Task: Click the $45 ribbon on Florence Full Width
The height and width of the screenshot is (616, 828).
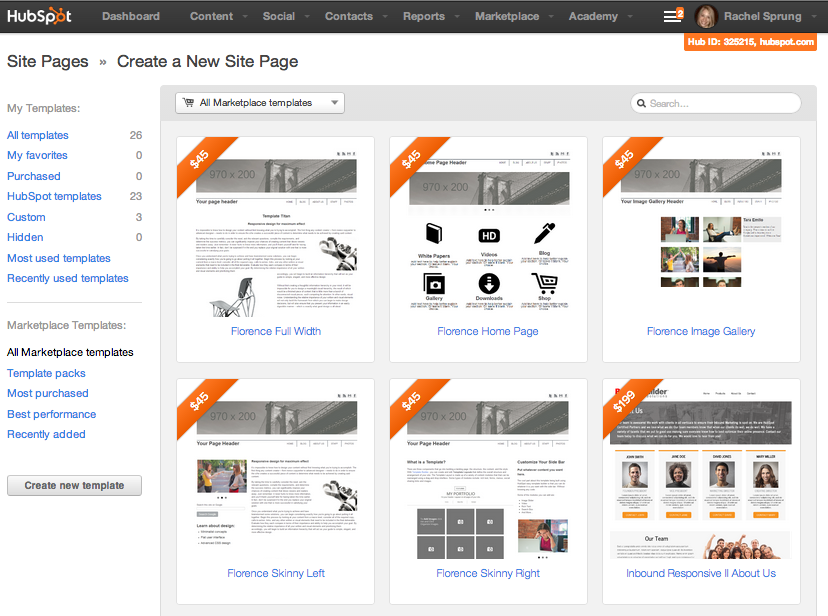Action: 201,161
